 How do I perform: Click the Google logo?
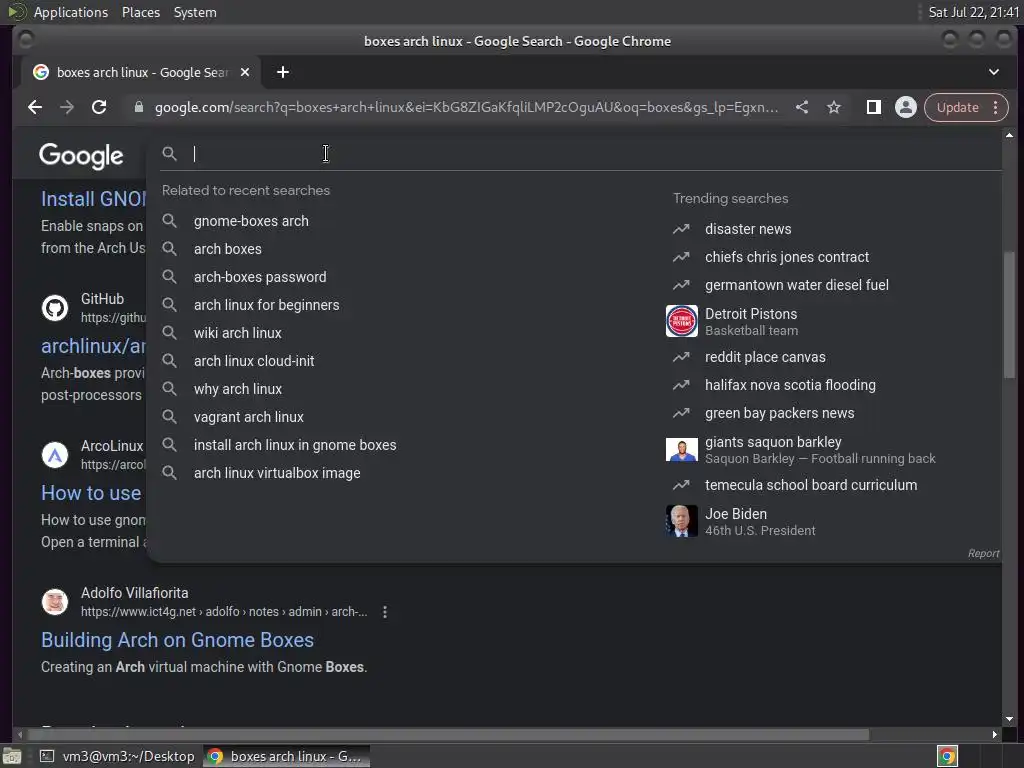[x=81, y=155]
